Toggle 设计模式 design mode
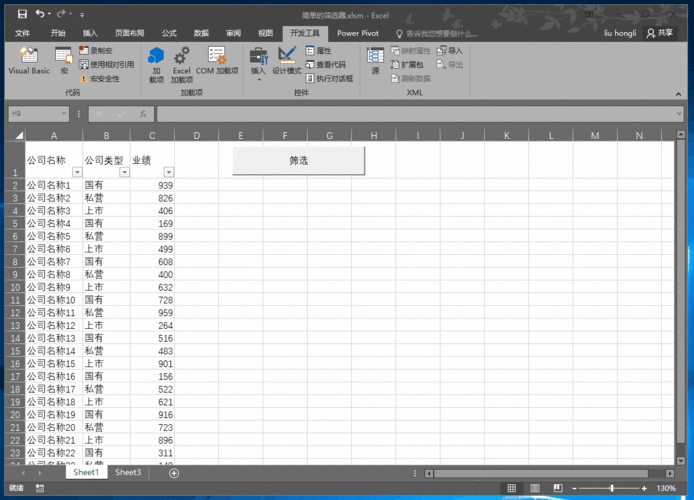The width and height of the screenshot is (694, 500). [287, 62]
